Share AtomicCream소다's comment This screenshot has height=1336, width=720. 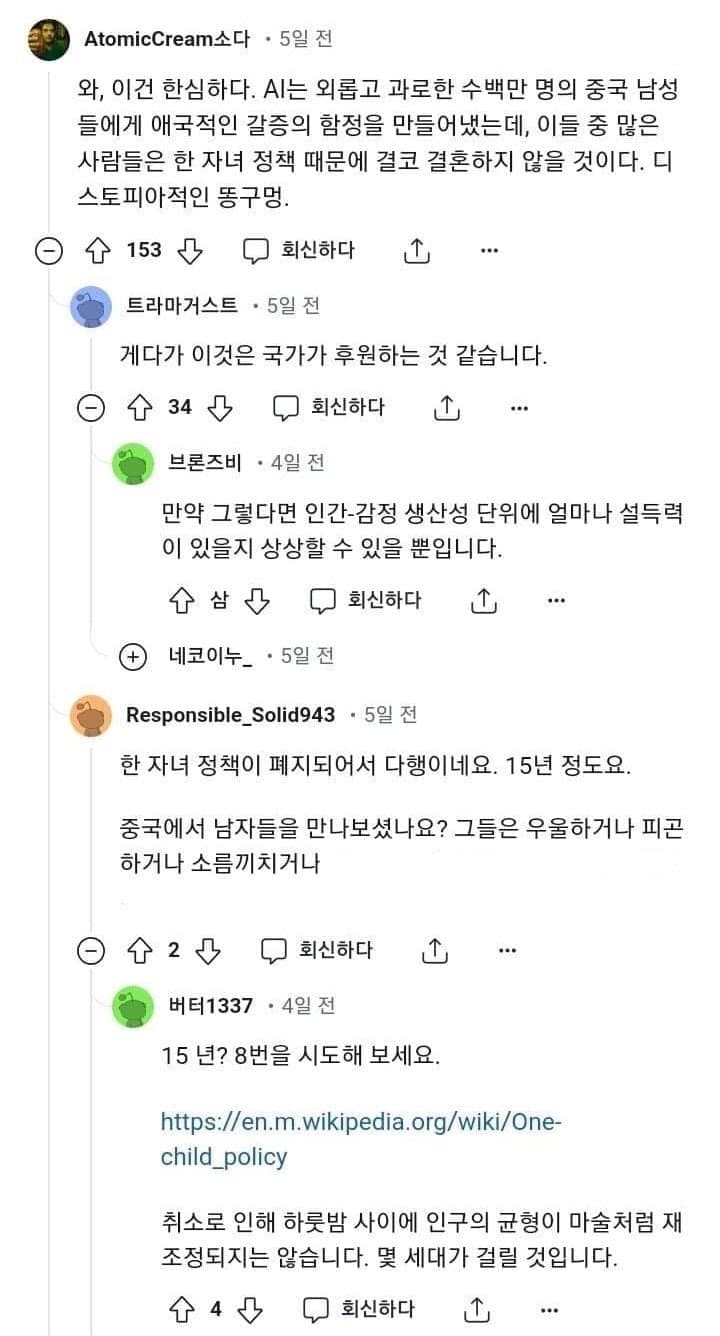pyautogui.click(x=416, y=251)
